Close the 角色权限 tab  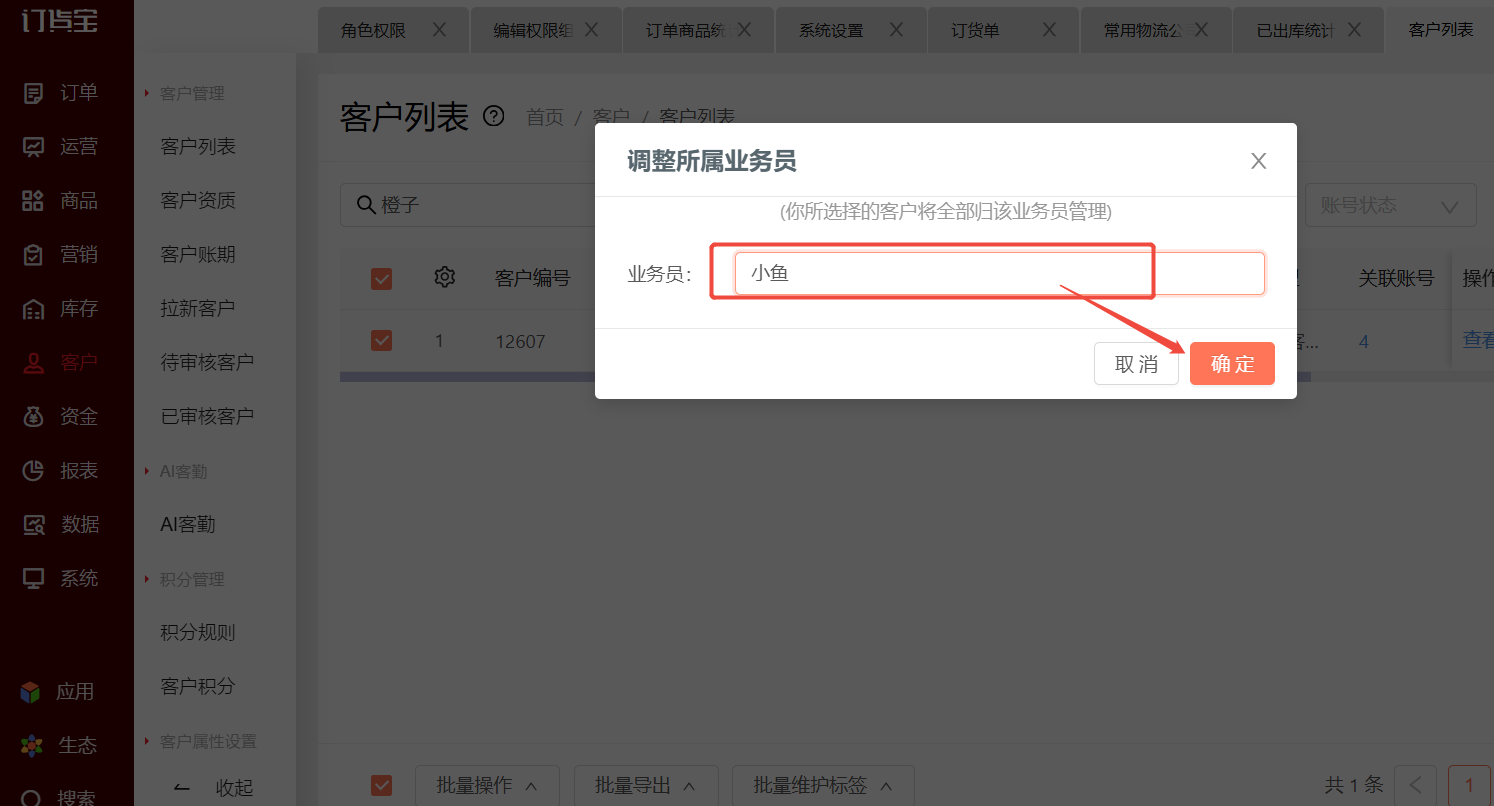(439, 30)
